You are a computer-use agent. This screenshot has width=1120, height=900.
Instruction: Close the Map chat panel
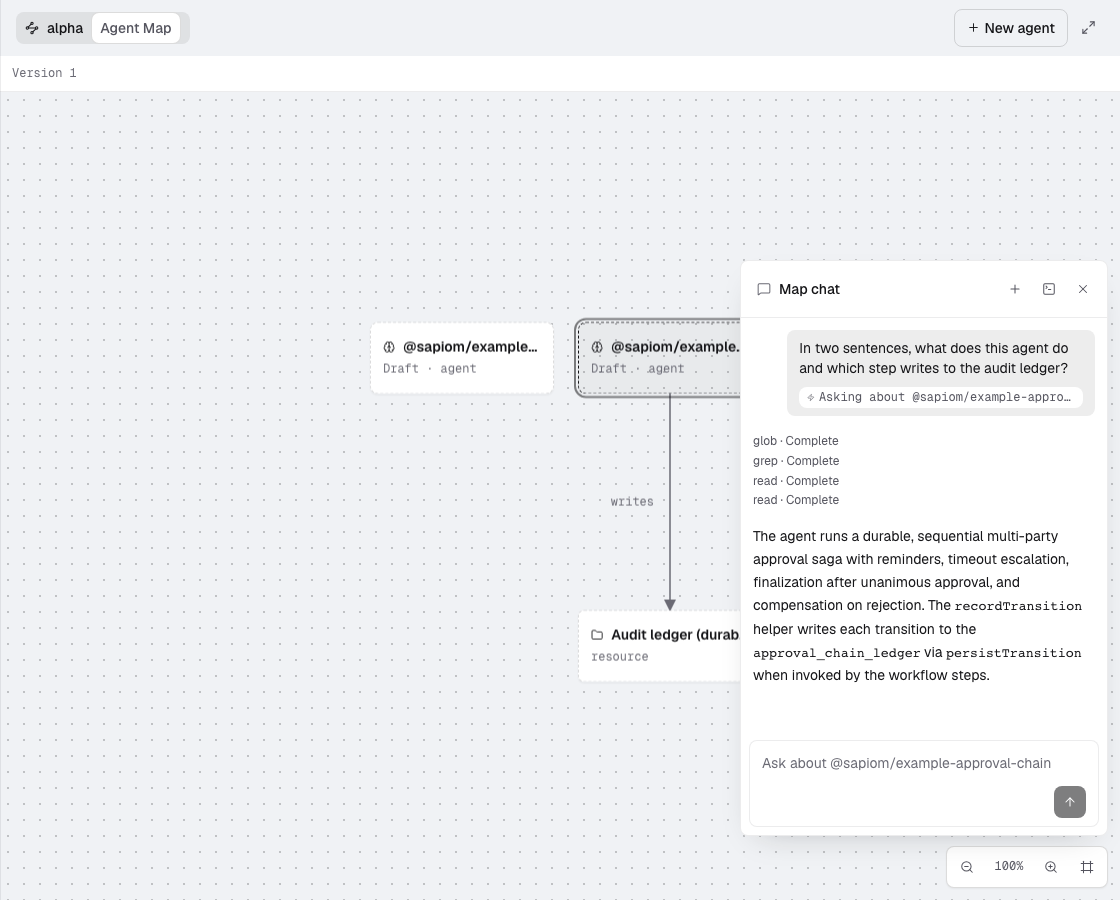pyautogui.click(x=1083, y=289)
